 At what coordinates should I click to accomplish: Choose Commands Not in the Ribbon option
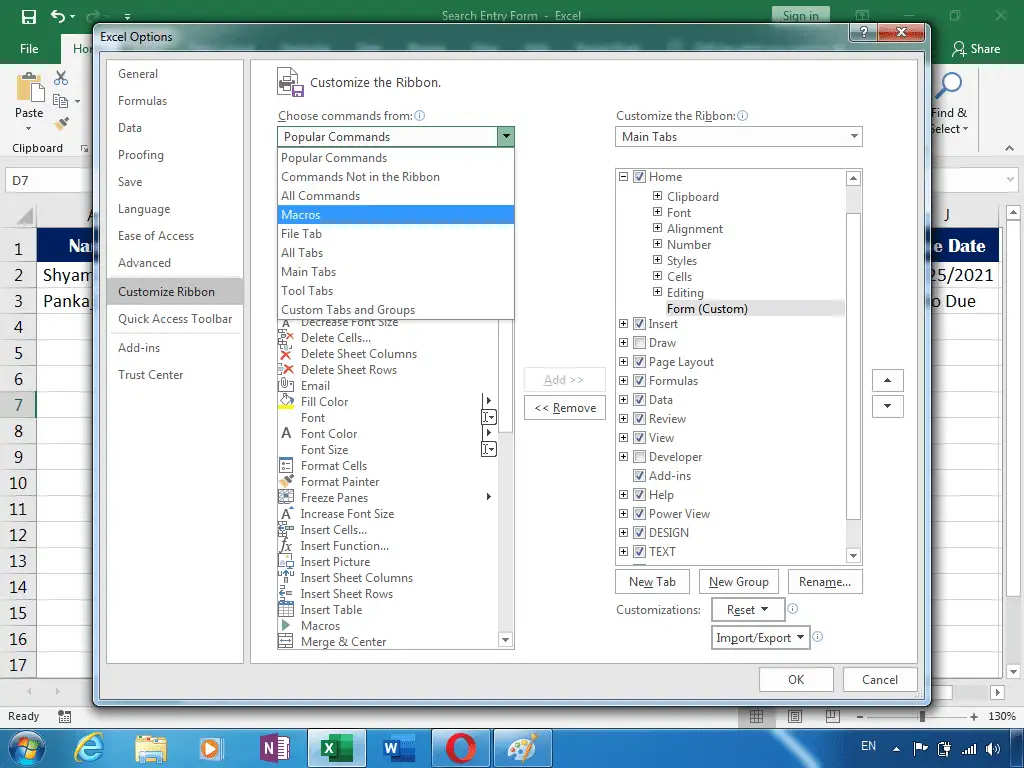tap(396, 176)
